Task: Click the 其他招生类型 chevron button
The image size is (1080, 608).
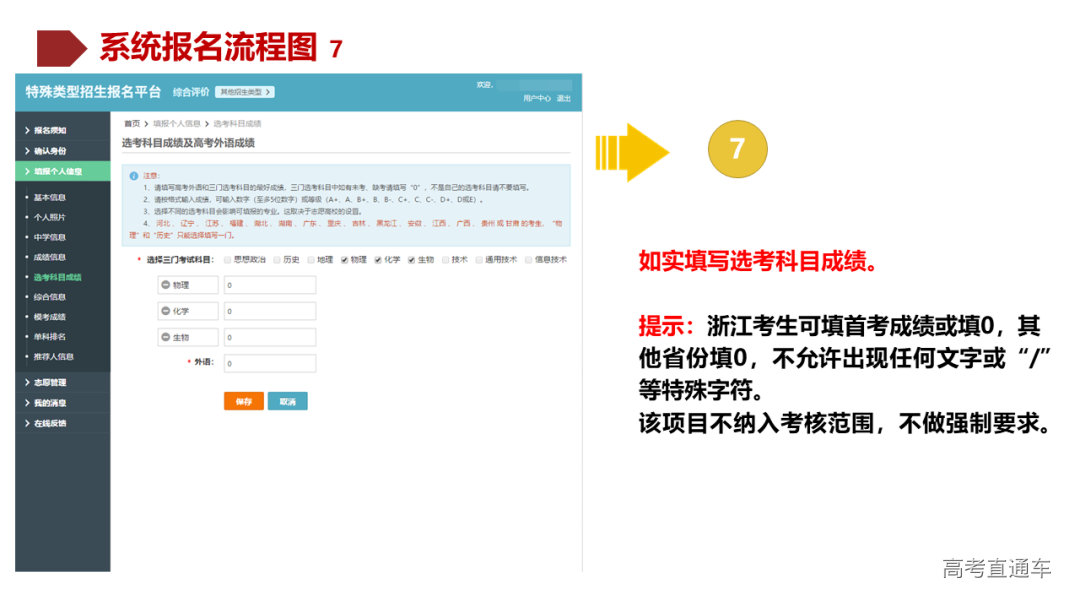Action: (x=243, y=91)
